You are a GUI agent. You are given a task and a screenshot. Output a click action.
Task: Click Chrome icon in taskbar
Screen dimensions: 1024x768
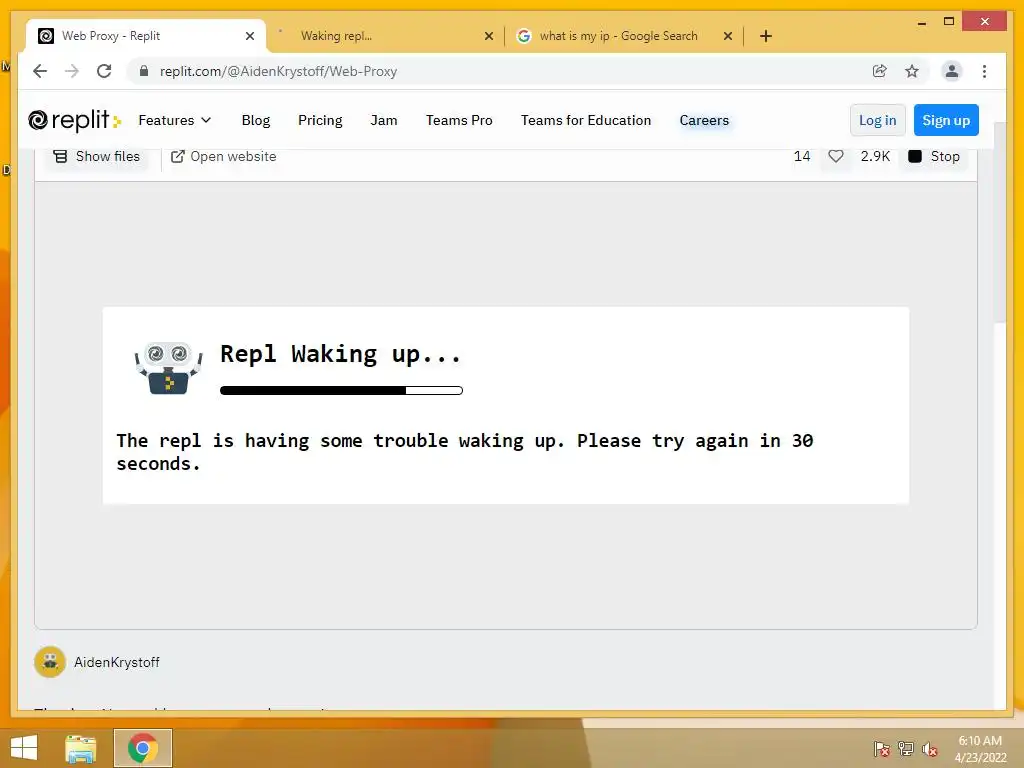pos(142,748)
